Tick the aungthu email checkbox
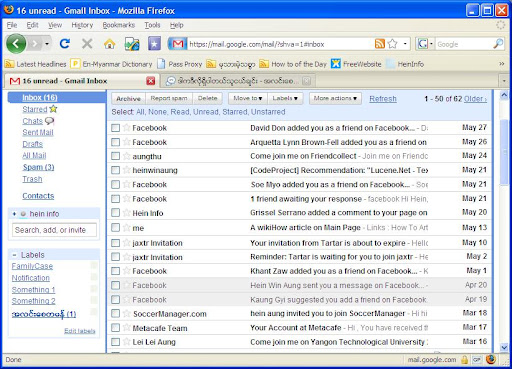 115,156
